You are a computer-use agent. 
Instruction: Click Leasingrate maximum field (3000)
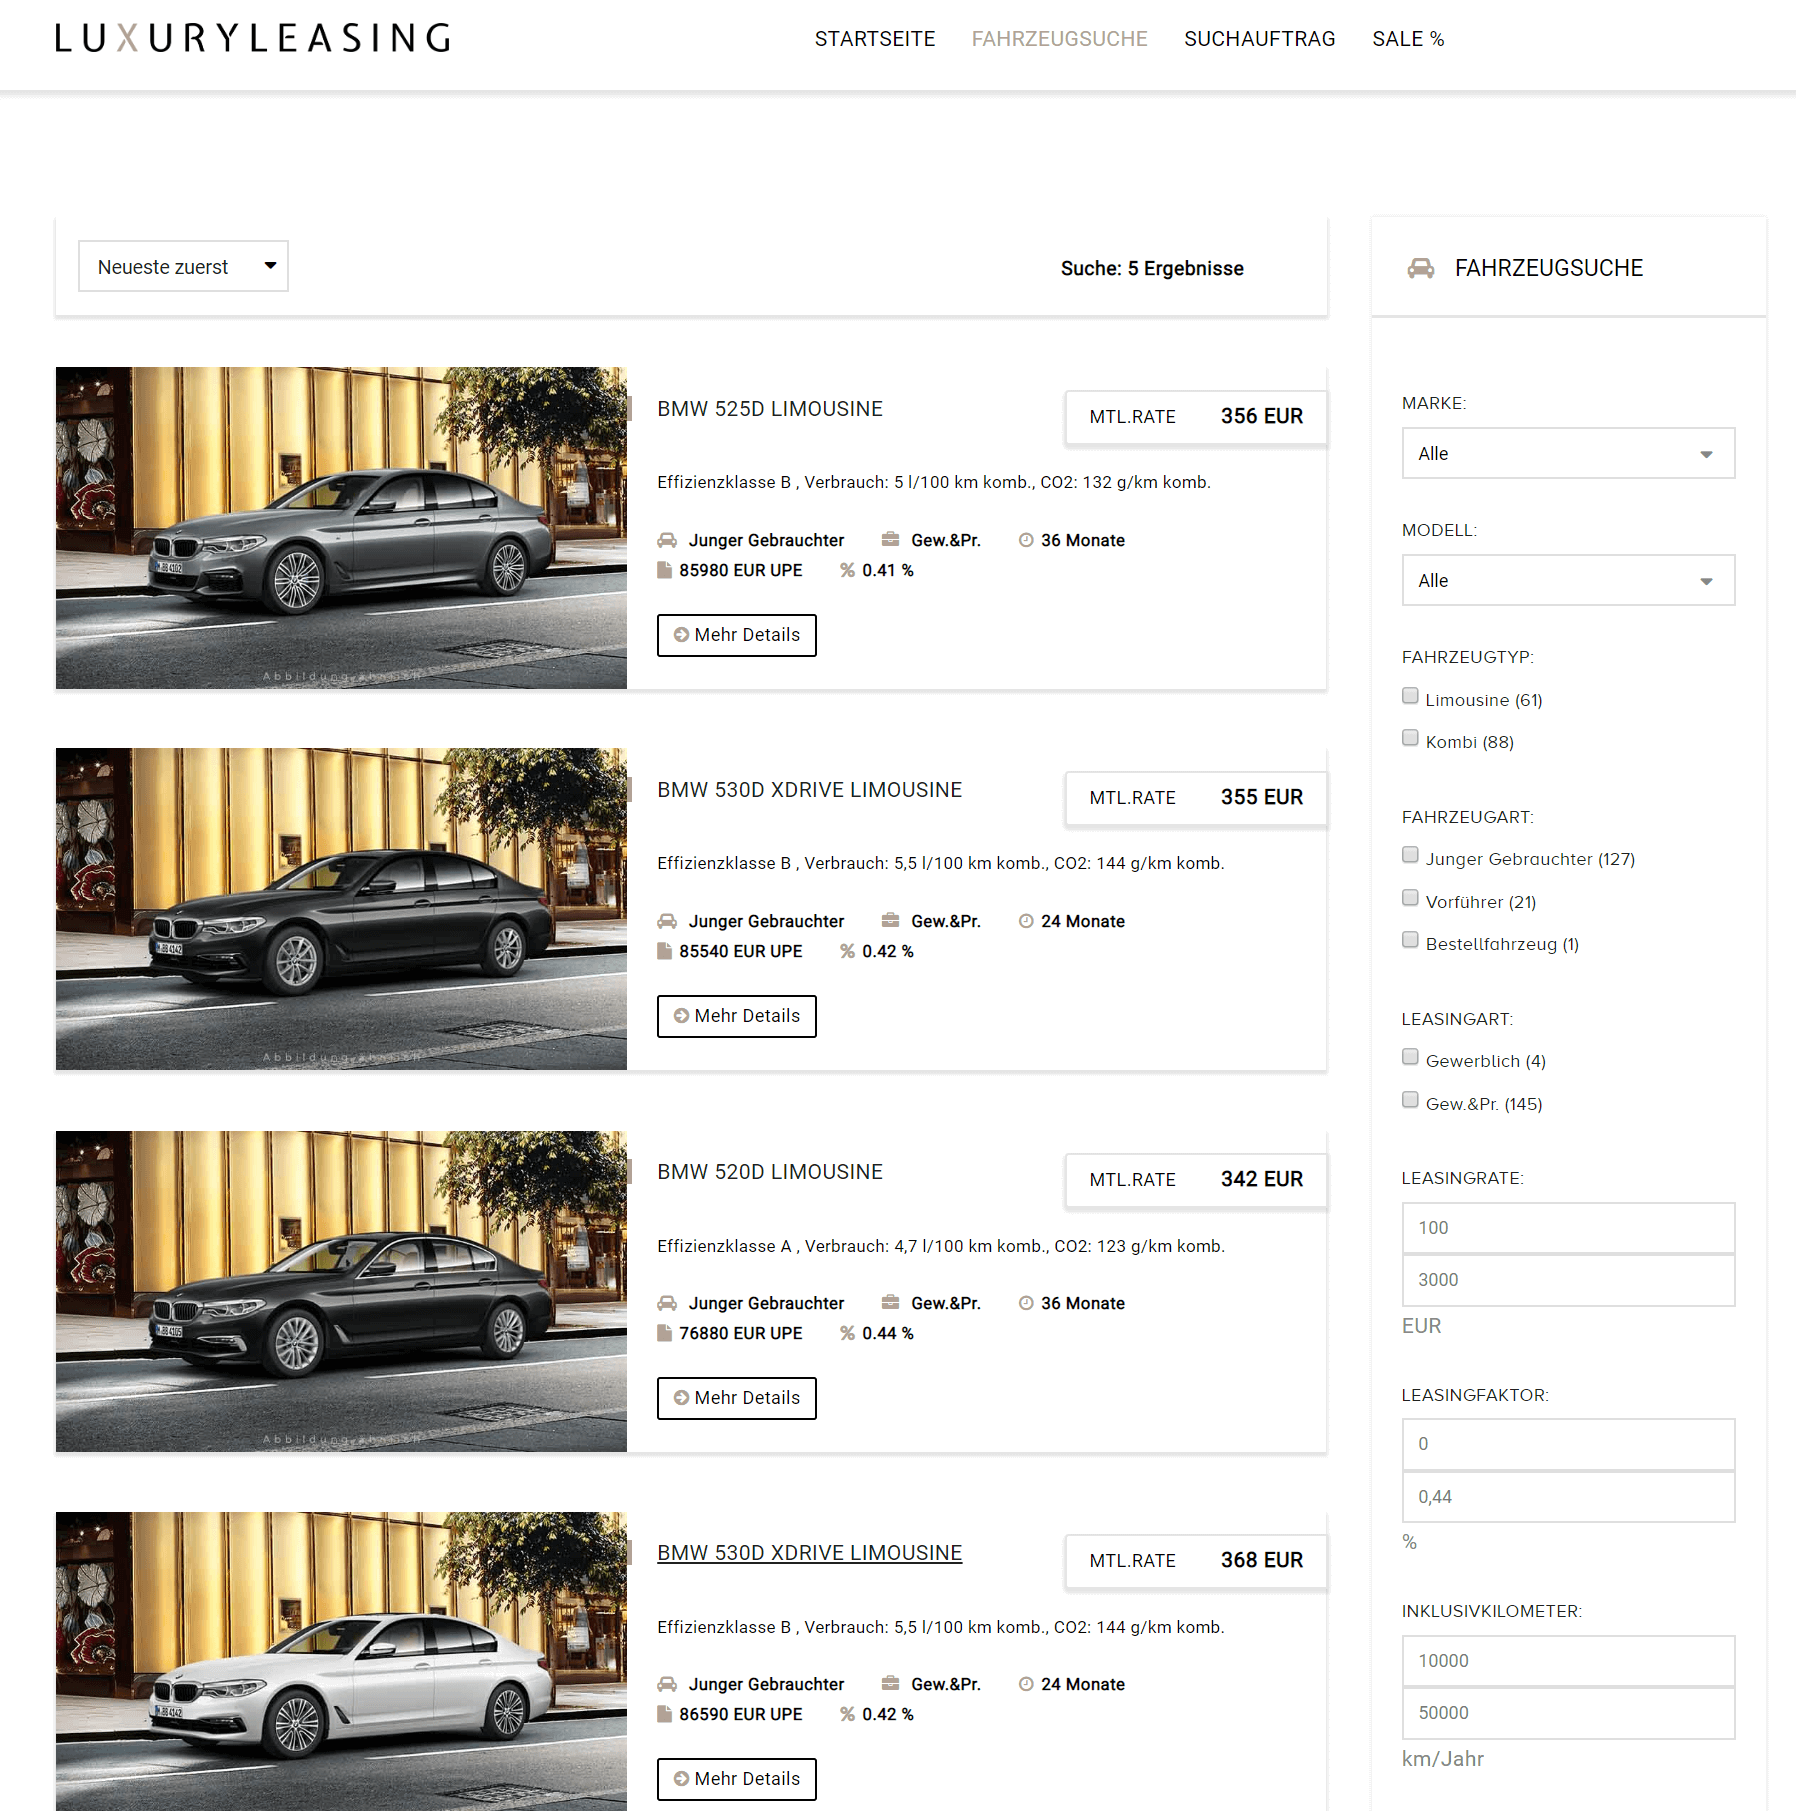1568,1280
